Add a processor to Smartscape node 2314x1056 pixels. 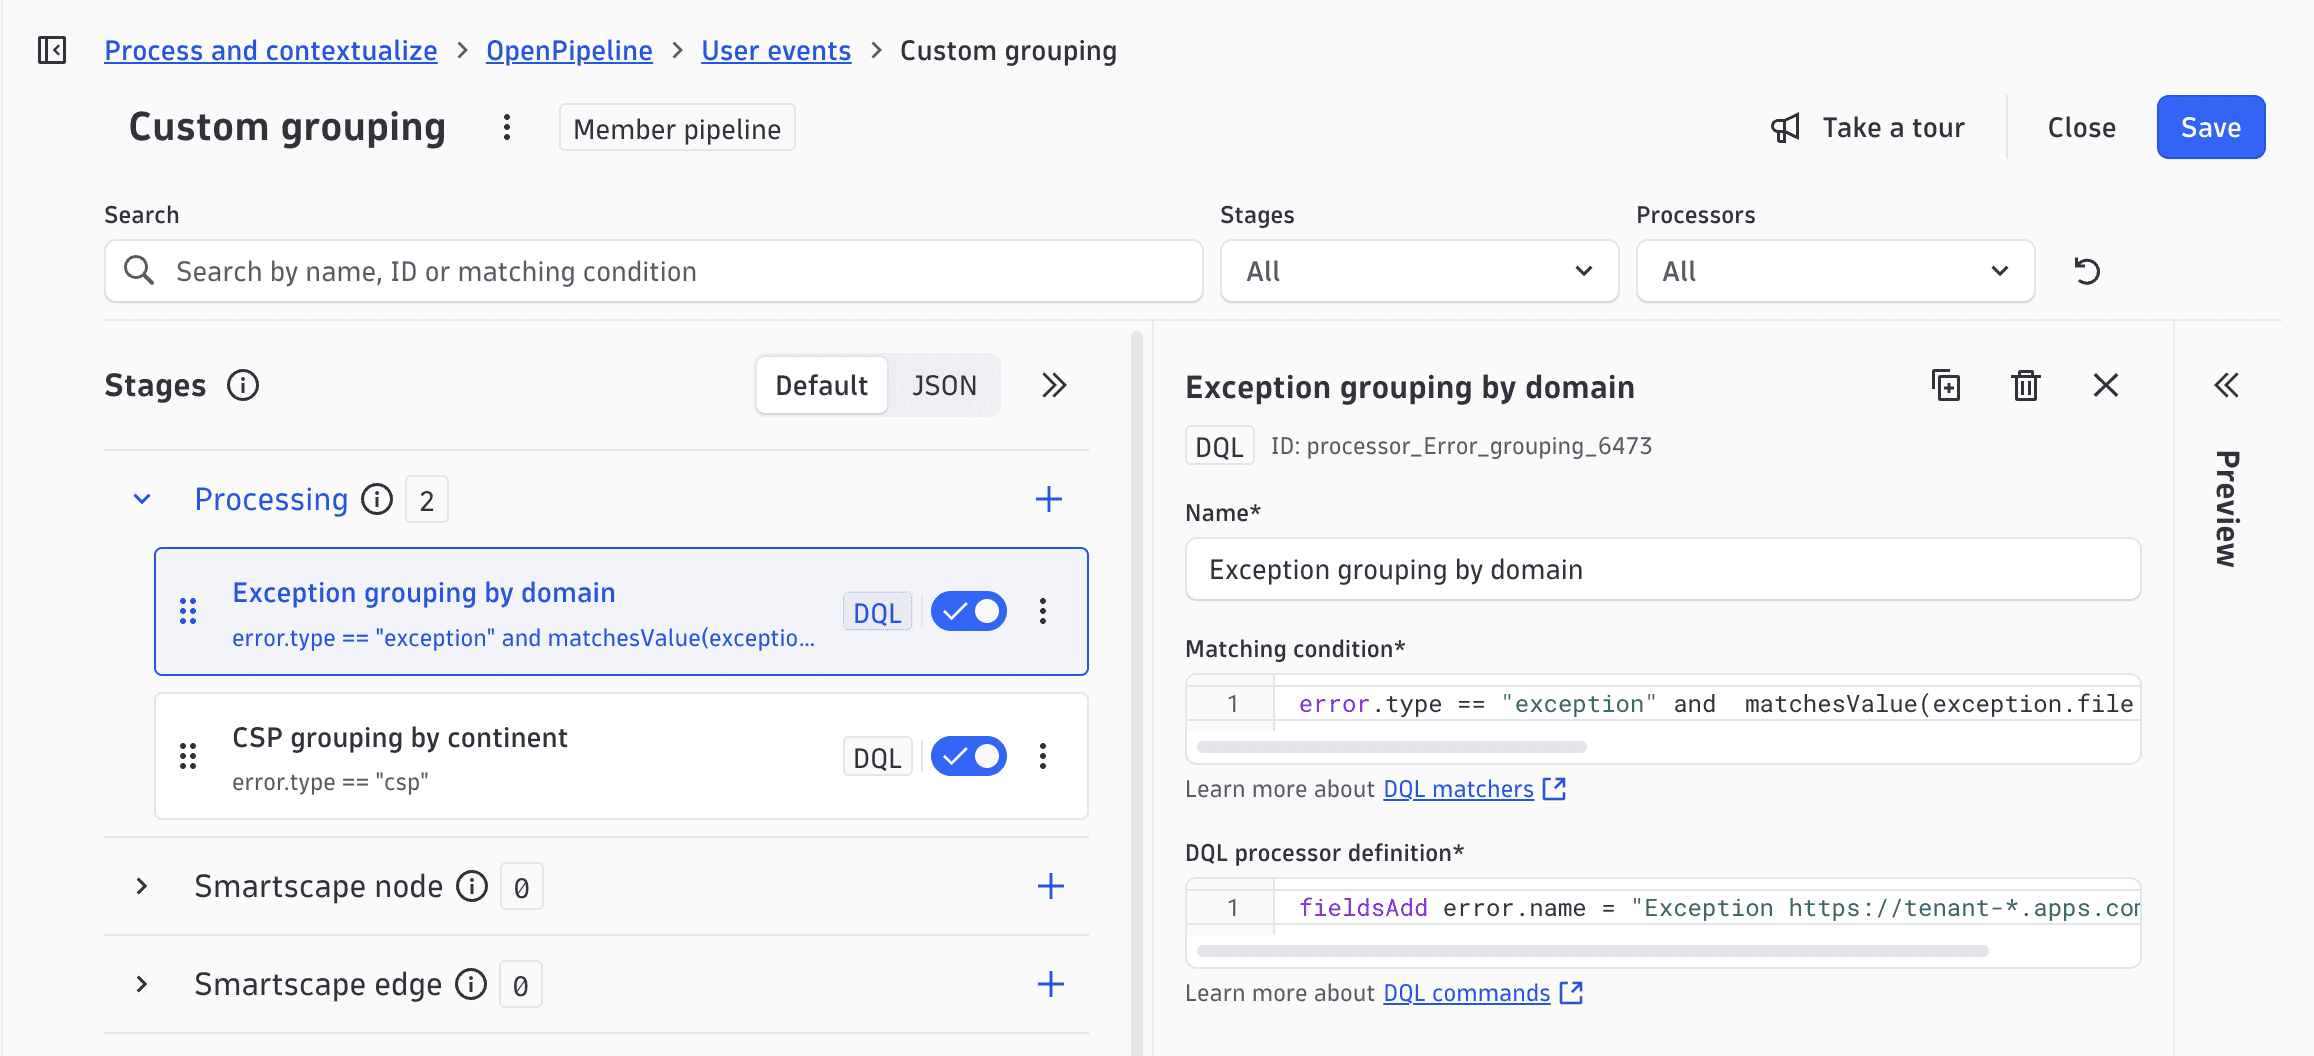(1051, 886)
